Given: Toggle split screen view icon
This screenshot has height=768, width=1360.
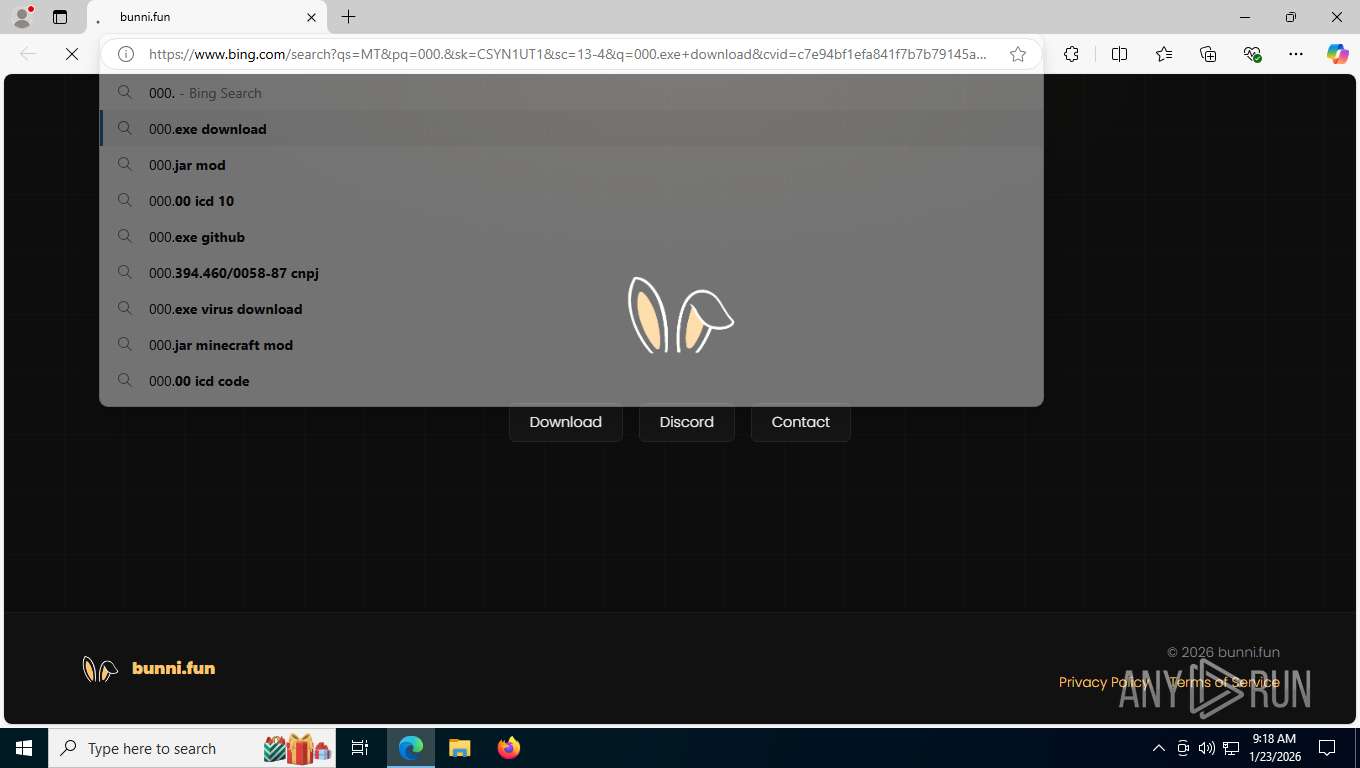Looking at the screenshot, I should [x=1120, y=54].
